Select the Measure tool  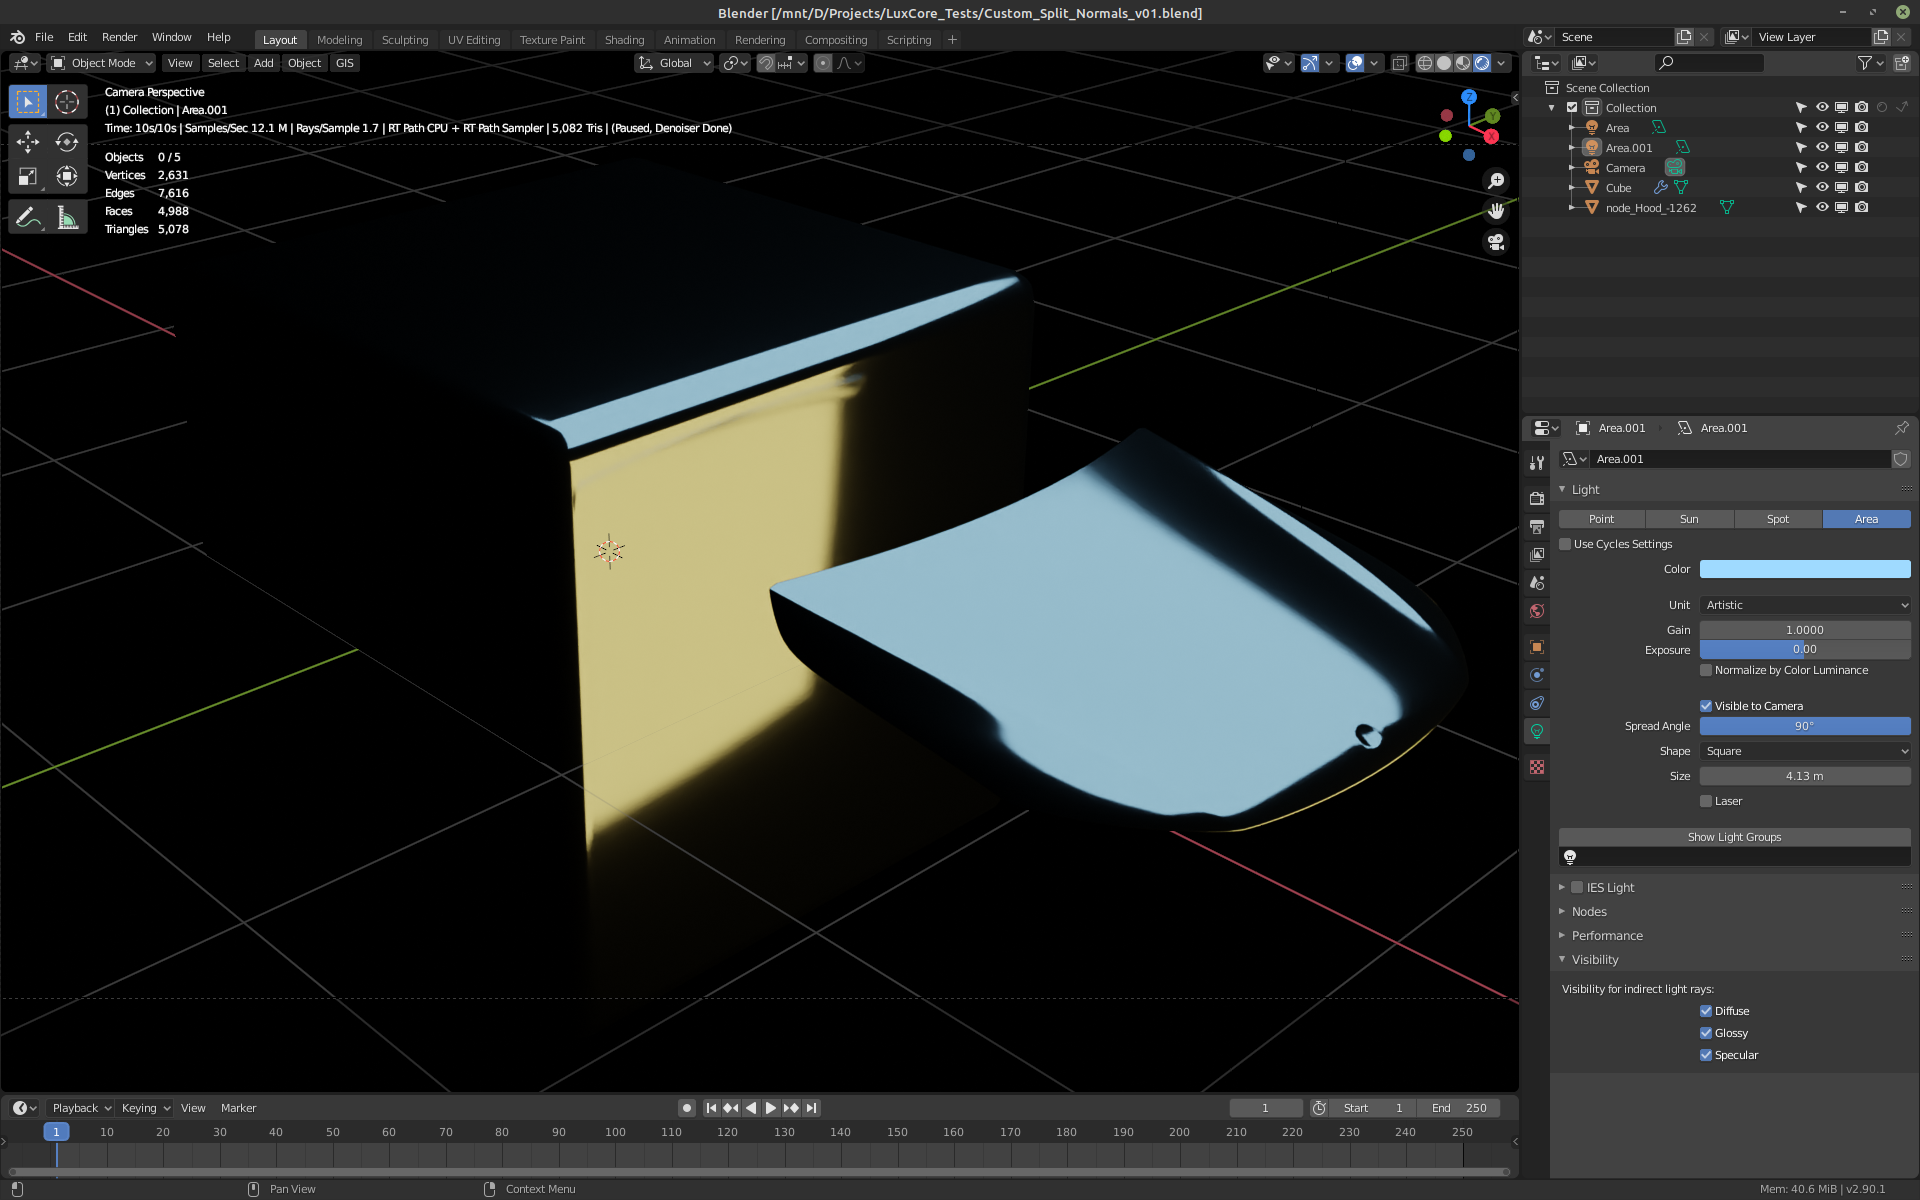point(67,217)
